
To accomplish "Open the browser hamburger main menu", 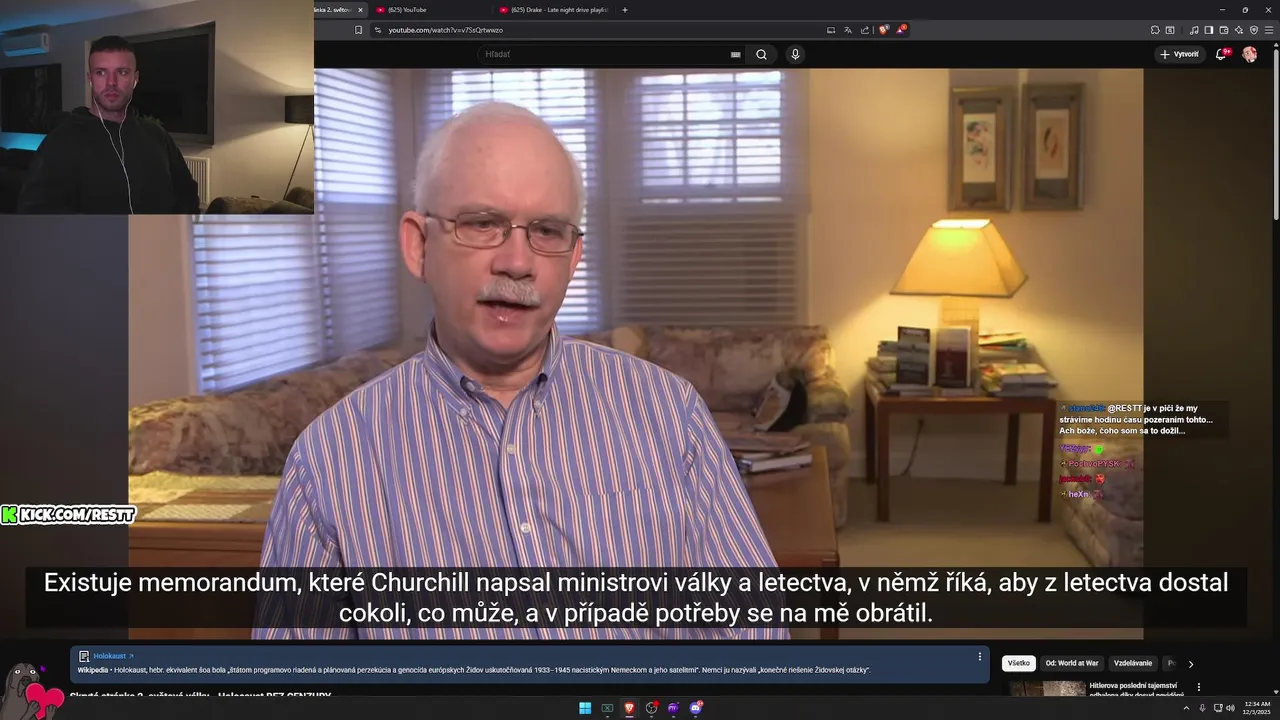I will click(1269, 30).
